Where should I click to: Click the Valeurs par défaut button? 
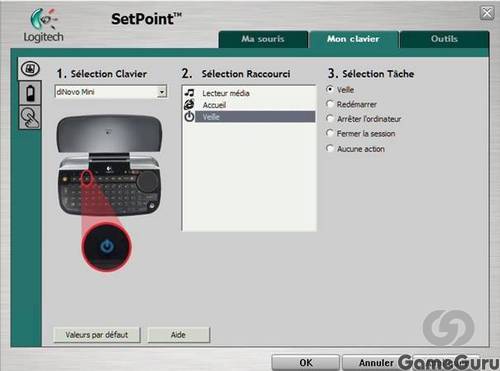point(97,335)
